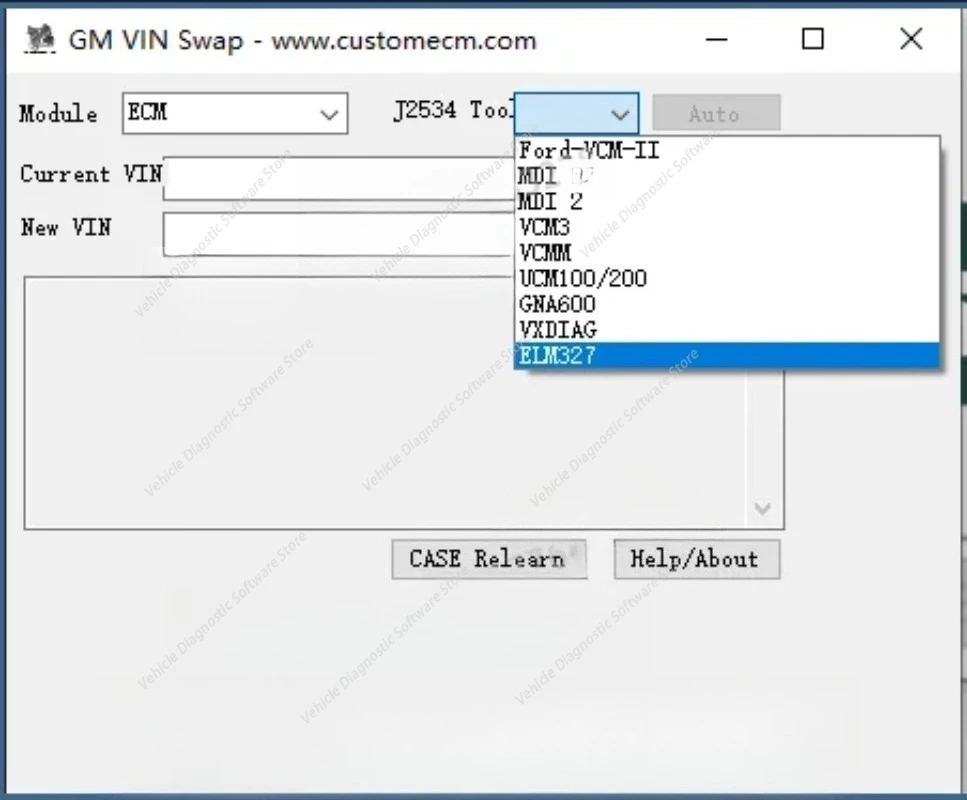This screenshot has height=800, width=967.
Task: Click the CASE Relearn button
Action: (x=489, y=559)
